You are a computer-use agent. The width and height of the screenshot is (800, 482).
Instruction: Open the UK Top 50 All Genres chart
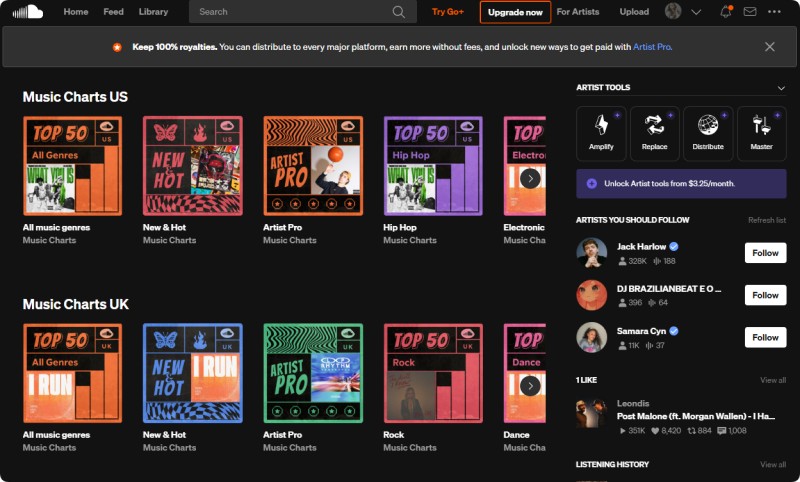72,373
